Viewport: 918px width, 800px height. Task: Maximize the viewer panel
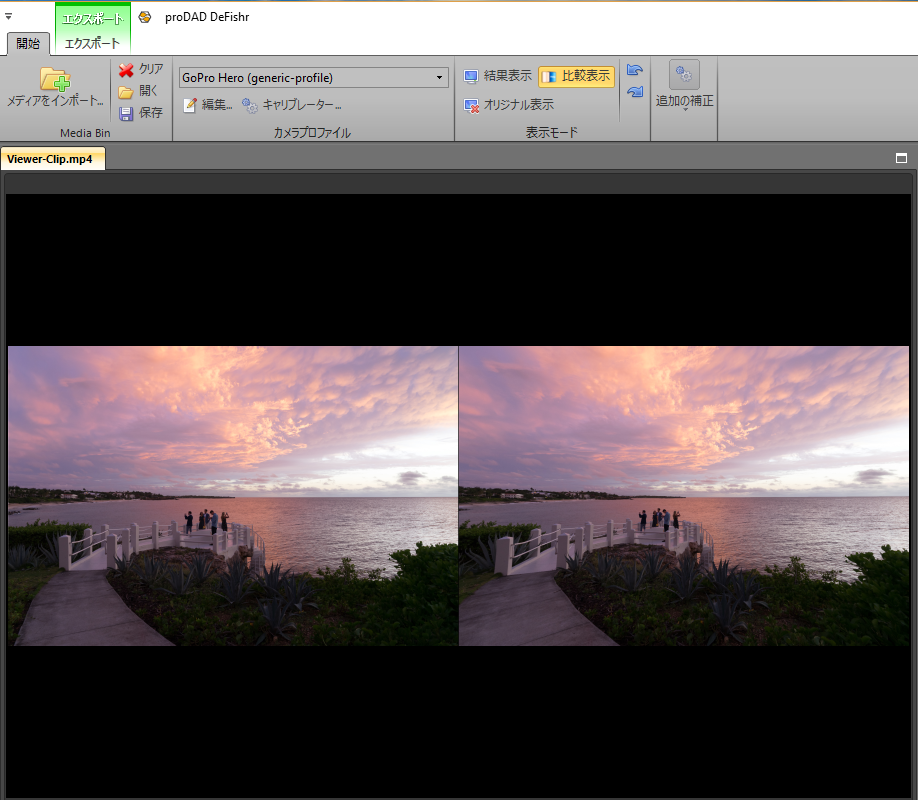pos(901,158)
